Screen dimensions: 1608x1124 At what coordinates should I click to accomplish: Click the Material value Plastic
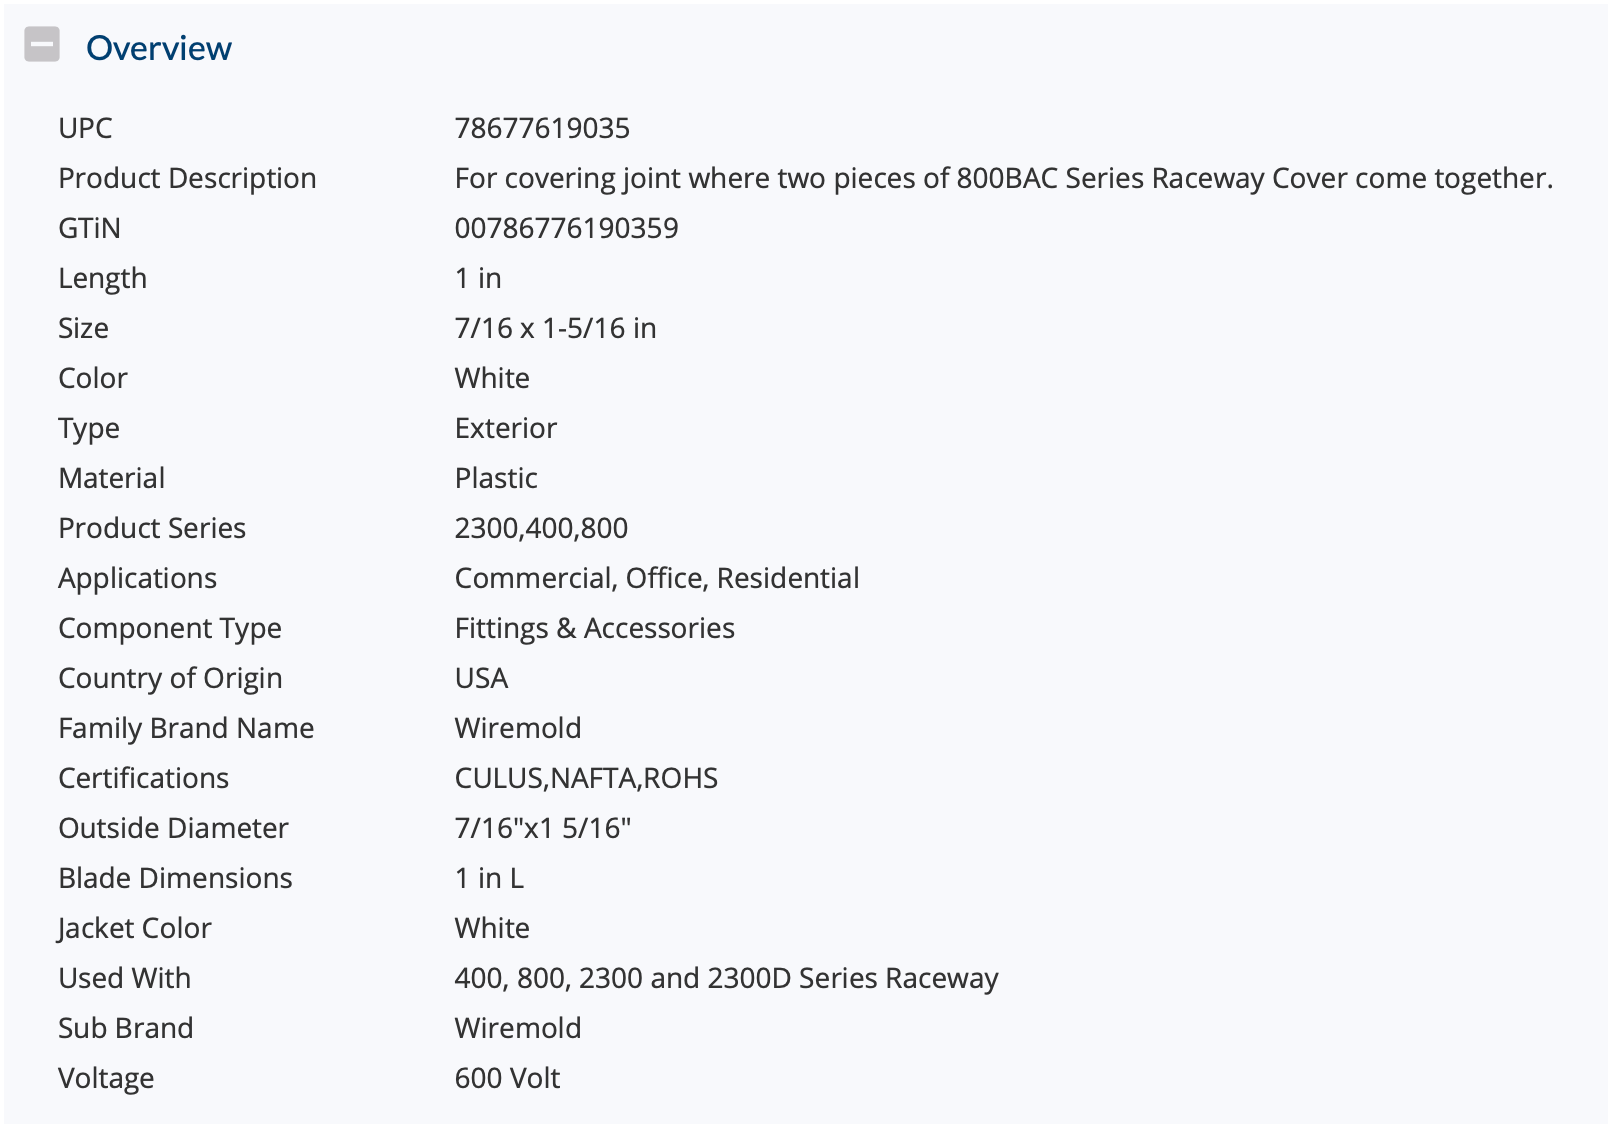pyautogui.click(x=496, y=478)
